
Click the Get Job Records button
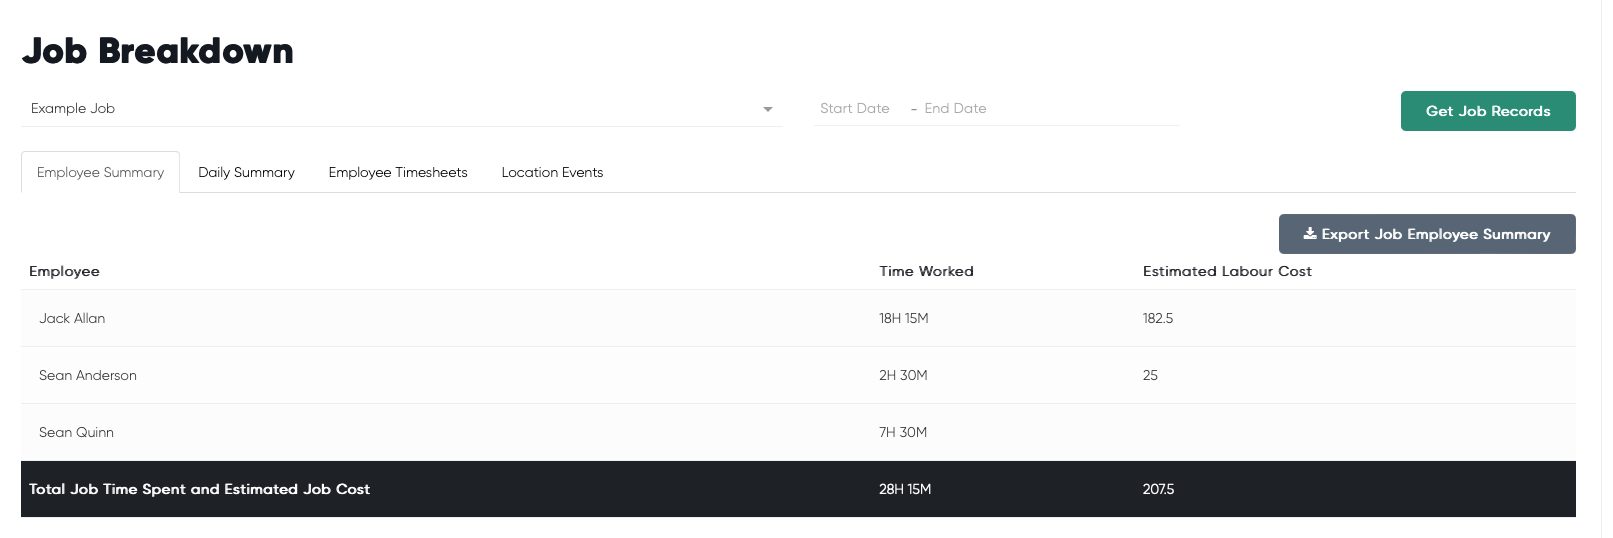pyautogui.click(x=1488, y=111)
